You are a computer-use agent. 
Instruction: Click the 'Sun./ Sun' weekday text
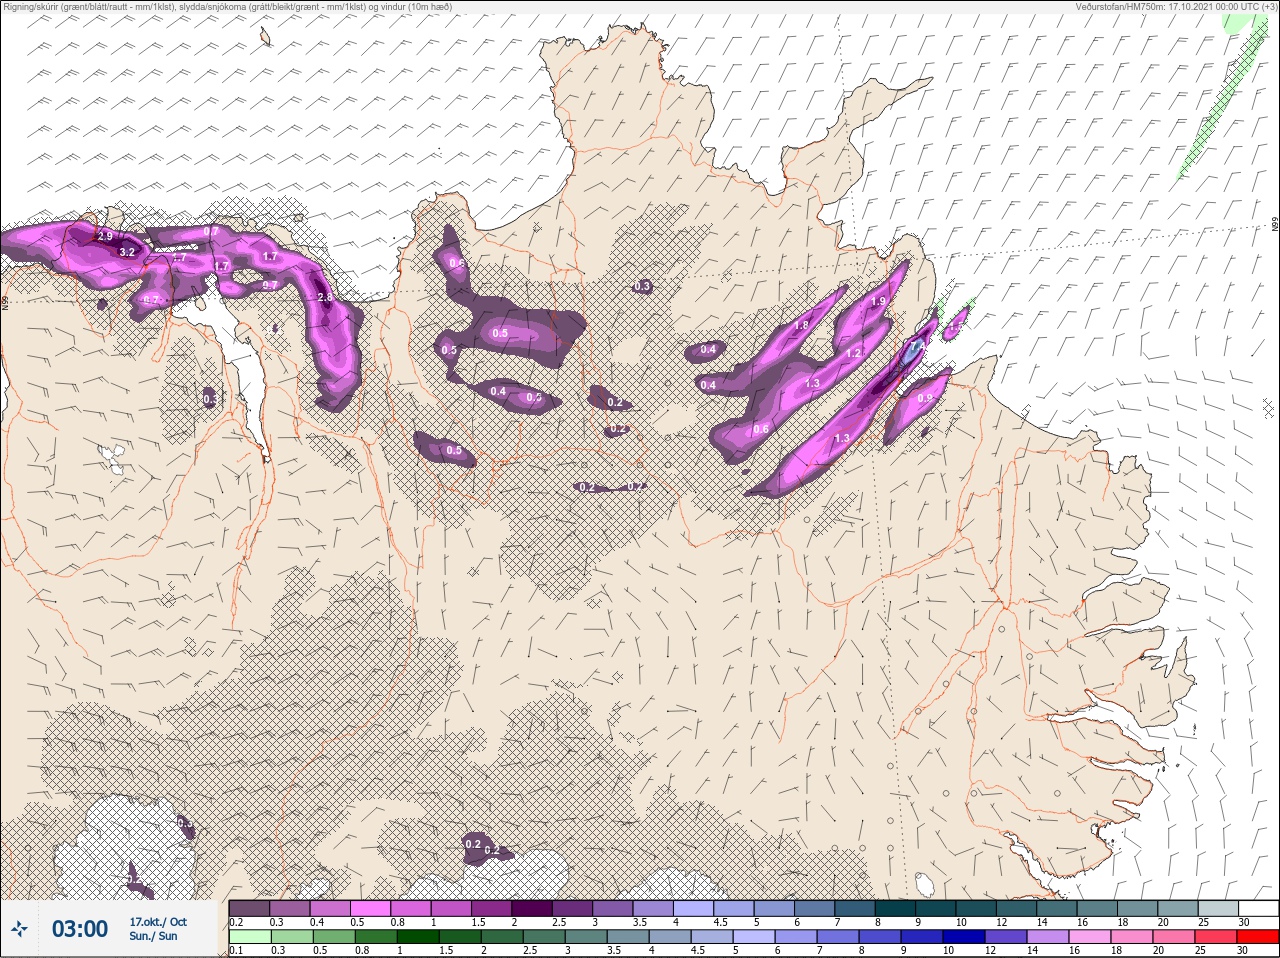point(153,936)
